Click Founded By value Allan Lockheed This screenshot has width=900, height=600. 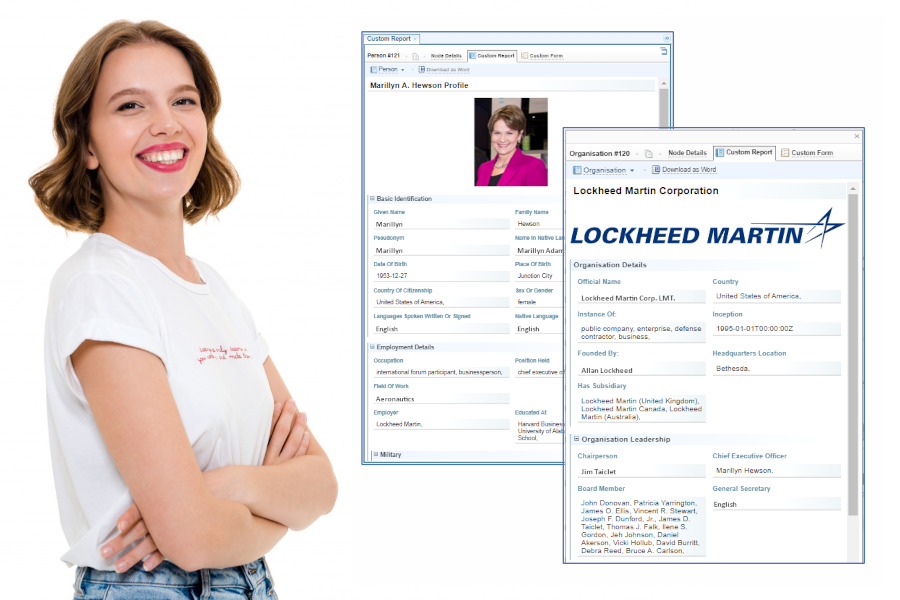[642, 370]
